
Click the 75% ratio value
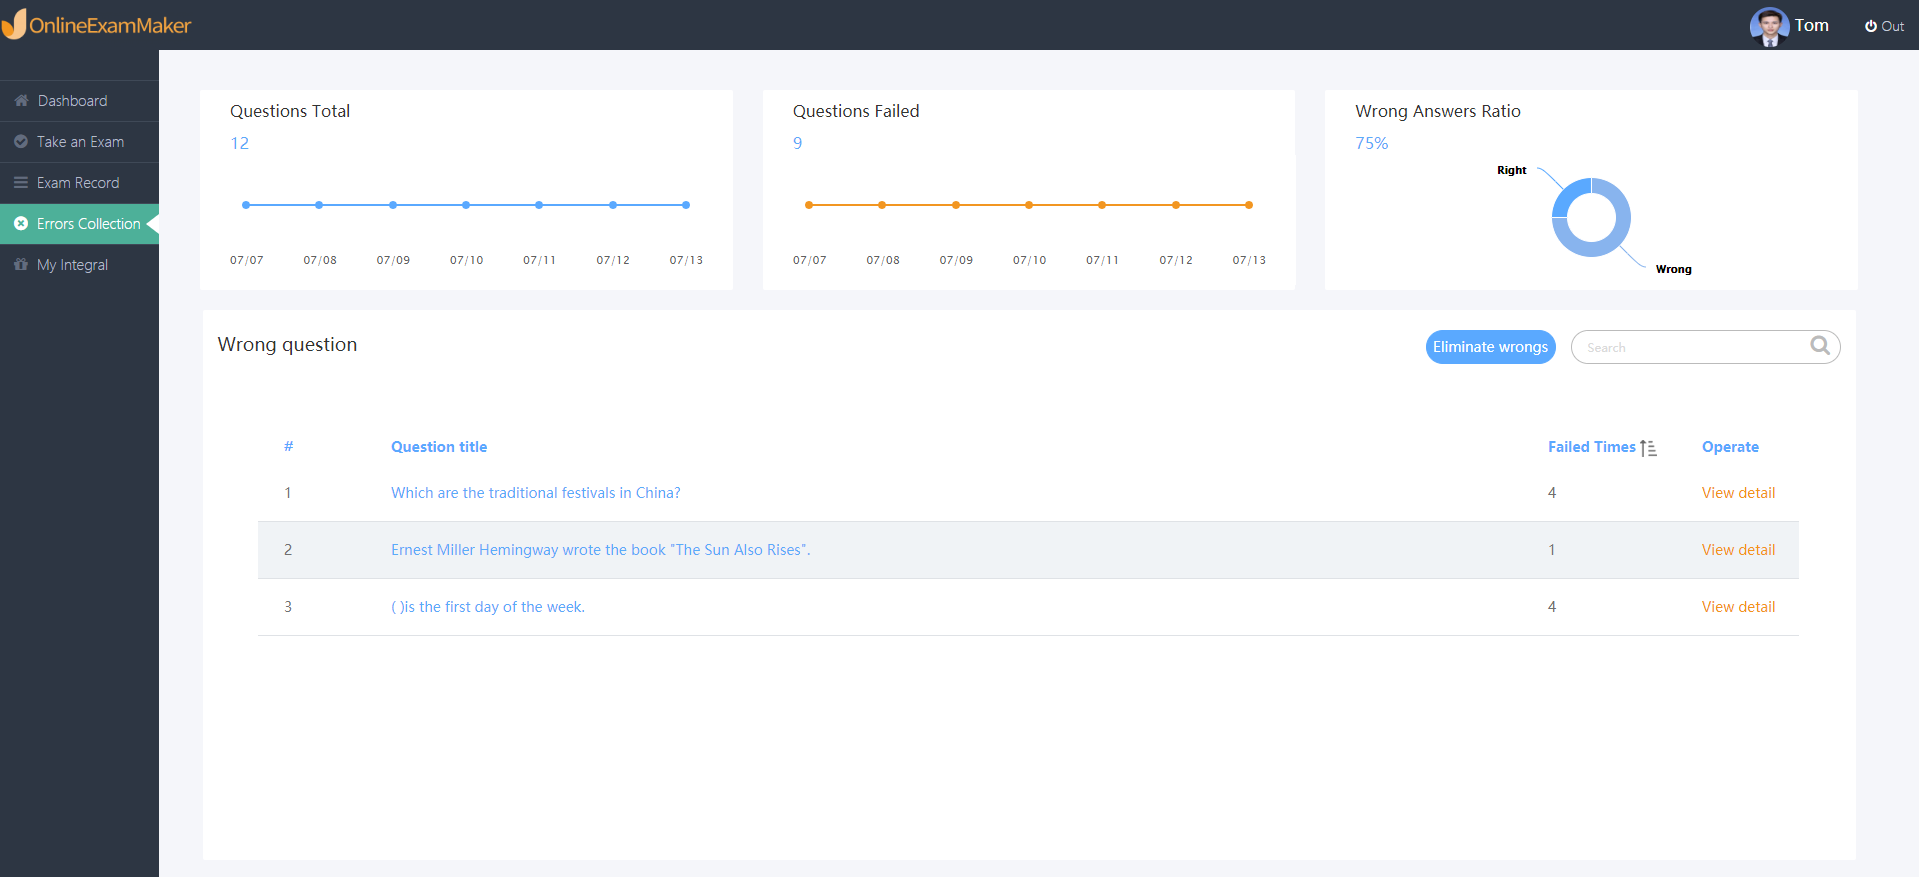click(1371, 143)
